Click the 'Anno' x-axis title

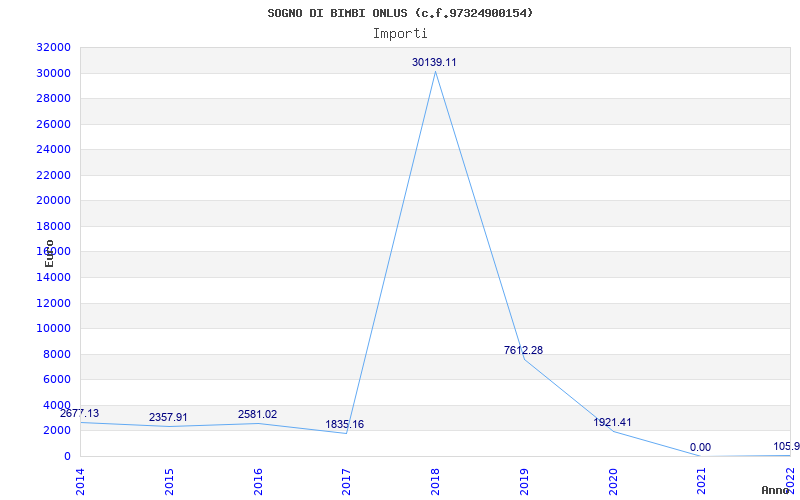coord(776,490)
